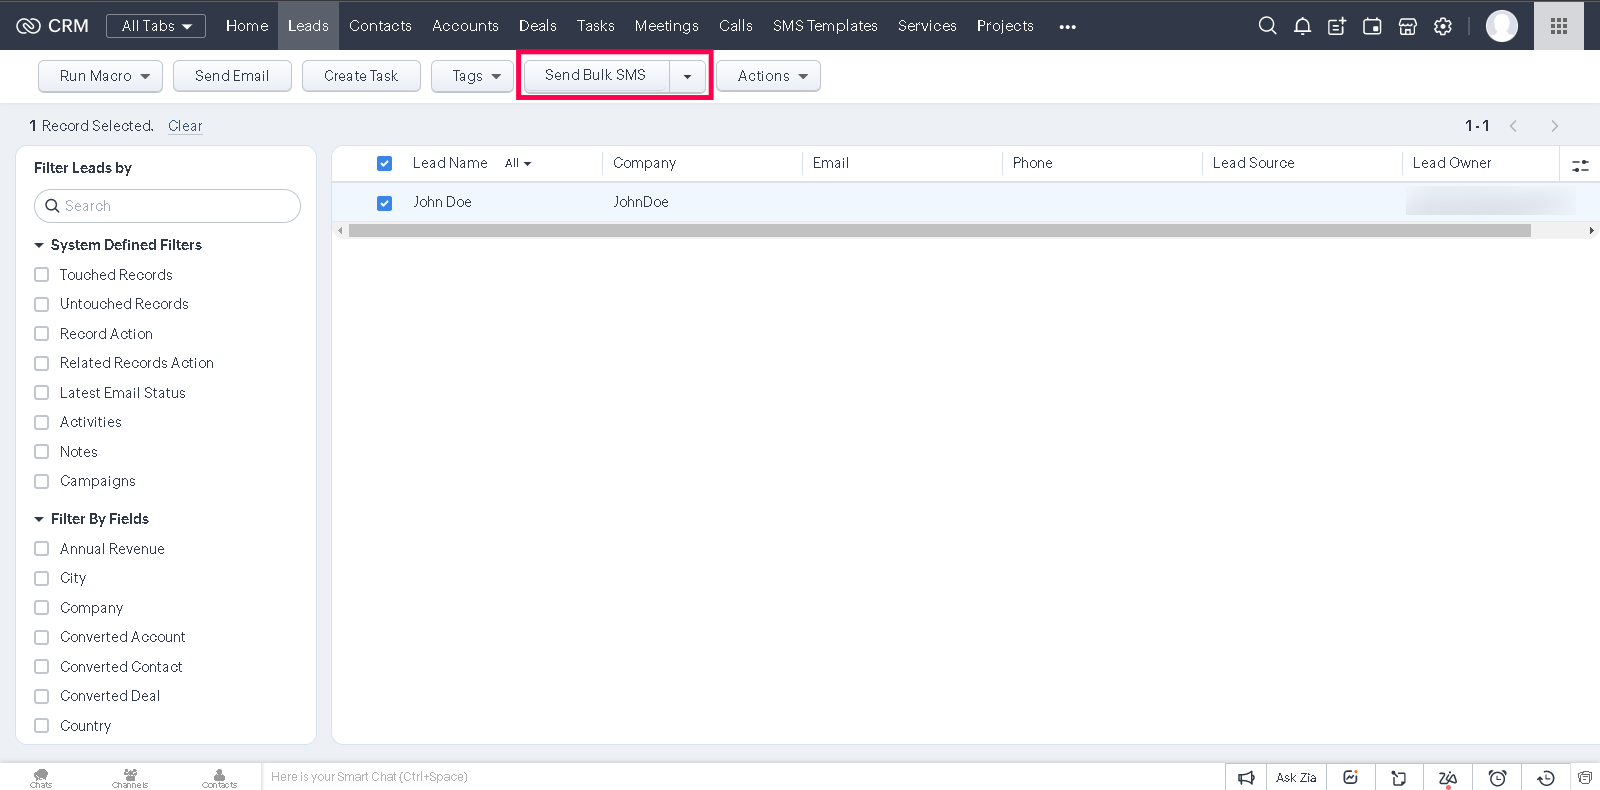Check the Latest Email Status filter
Image resolution: width=1600 pixels, height=790 pixels.
[42, 393]
